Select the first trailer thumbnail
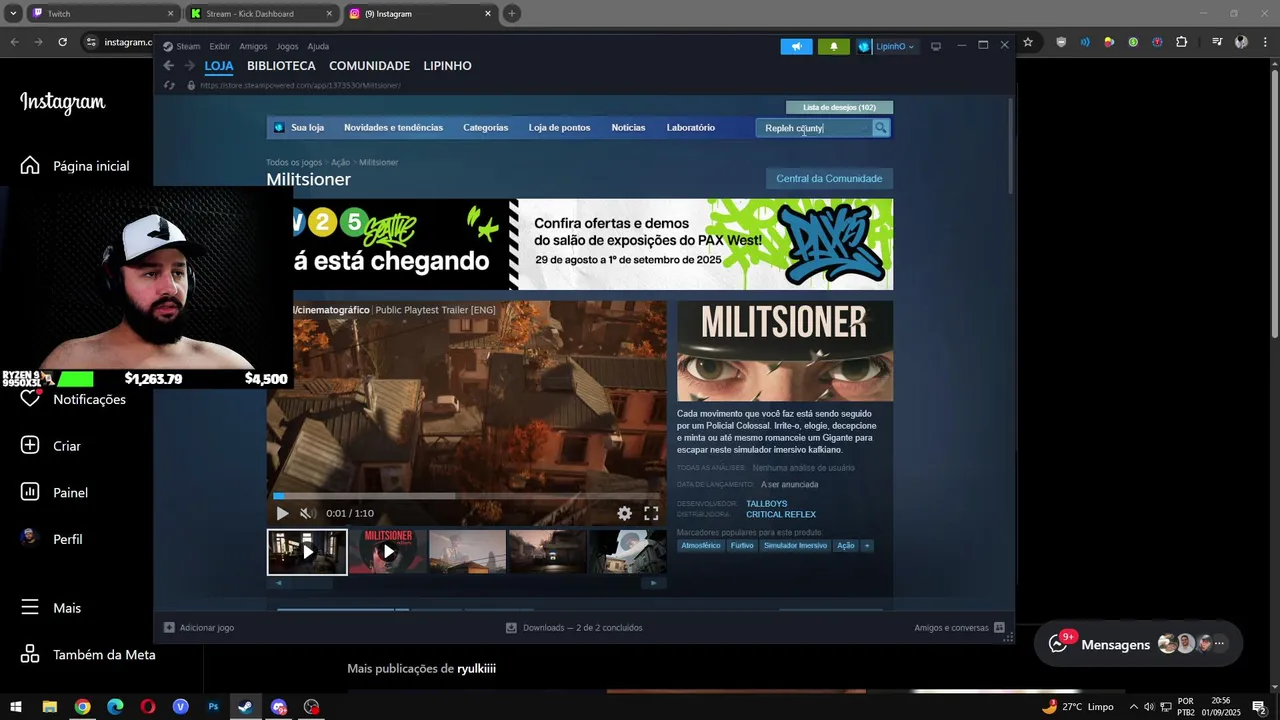1280x720 pixels. [307, 552]
